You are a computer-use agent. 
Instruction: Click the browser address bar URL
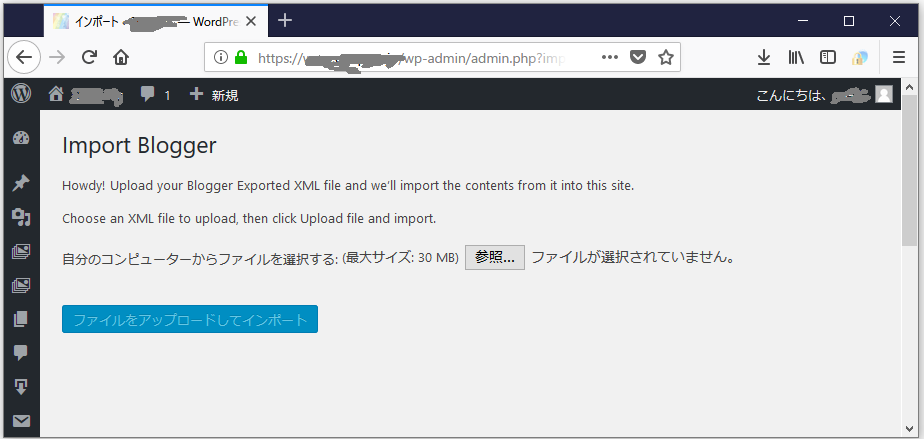tap(420, 58)
